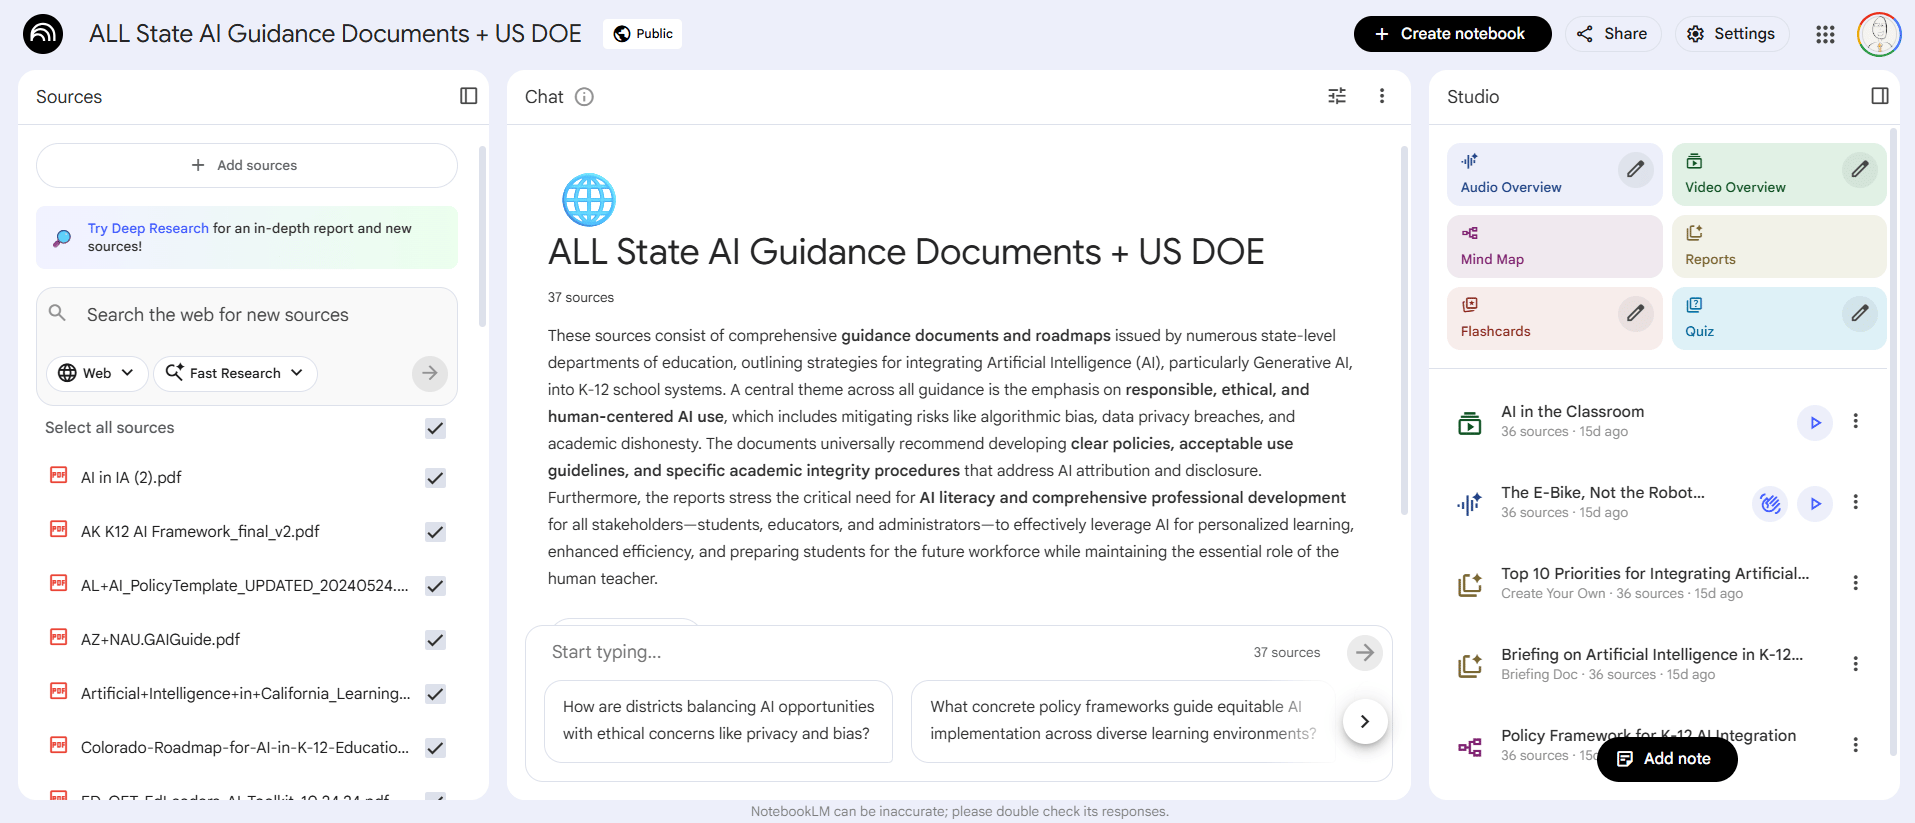Customize Flashcards with pencil icon
1915x823 pixels.
[x=1635, y=313]
